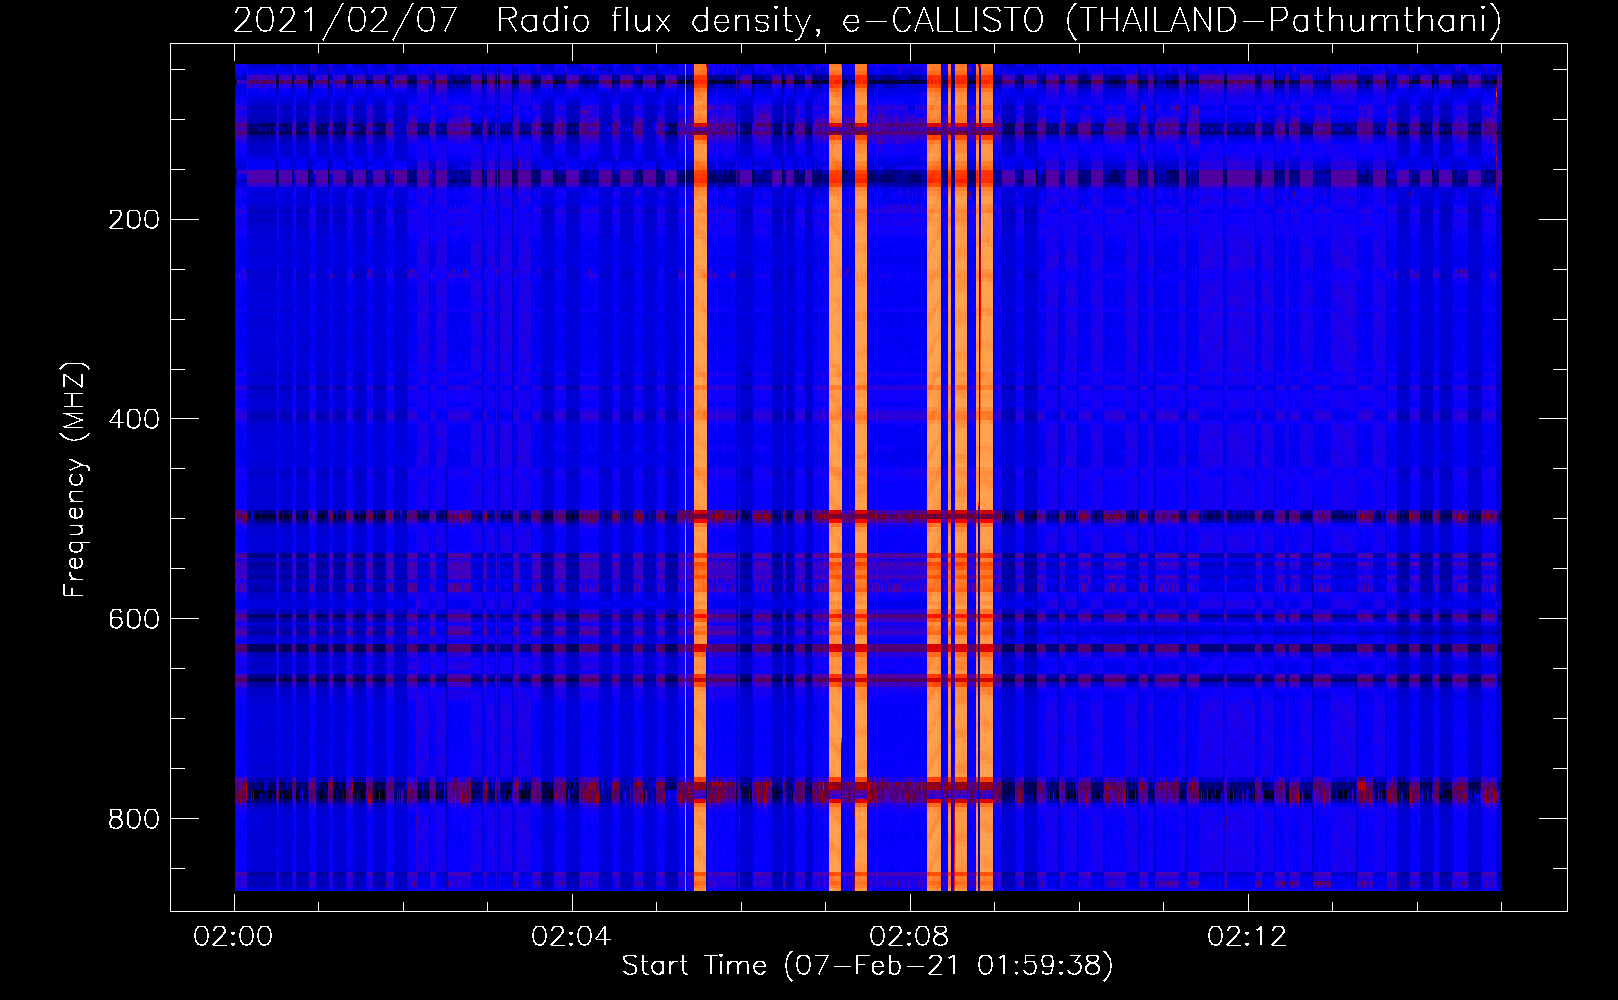Click the 02:12 time tick label
Viewport: 1618px width, 1000px height.
pyautogui.click(x=1248, y=936)
